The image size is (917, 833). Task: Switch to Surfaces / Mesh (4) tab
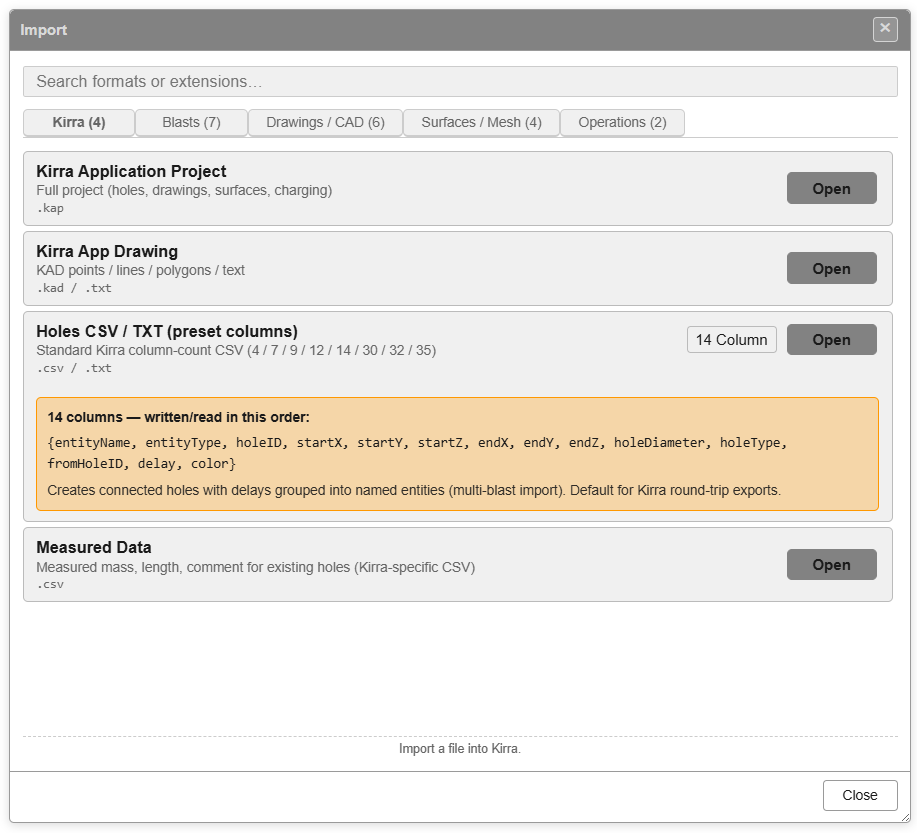tap(481, 122)
